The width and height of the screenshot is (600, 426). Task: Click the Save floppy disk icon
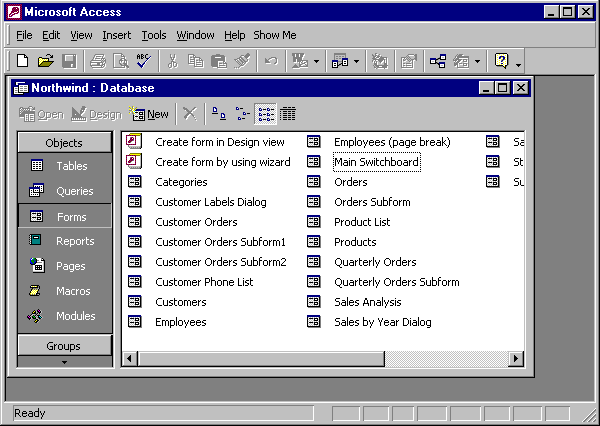pos(69,61)
